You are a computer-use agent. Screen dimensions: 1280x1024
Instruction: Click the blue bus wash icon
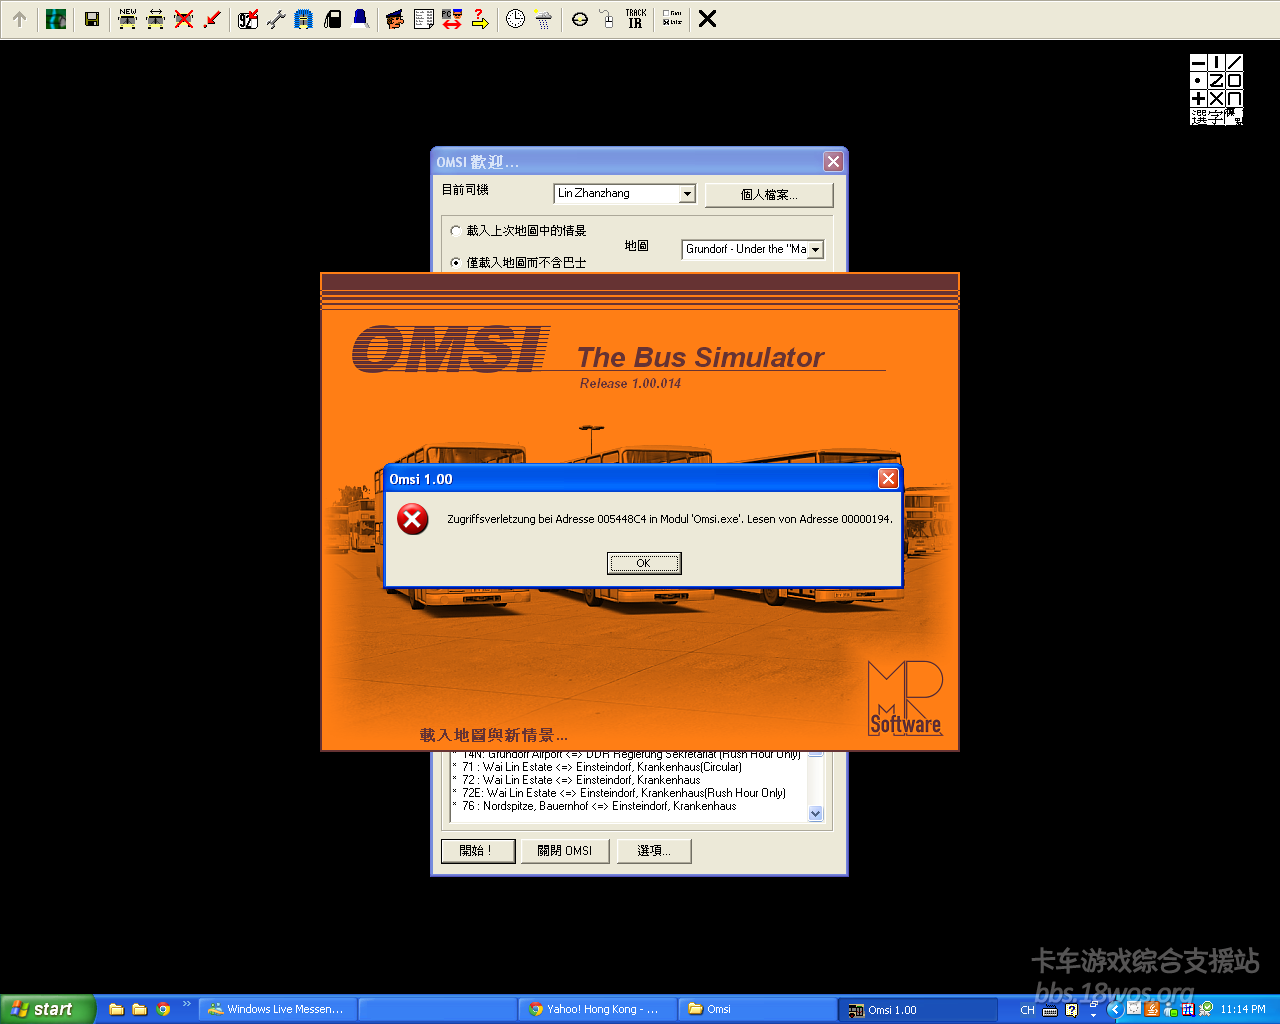click(304, 19)
